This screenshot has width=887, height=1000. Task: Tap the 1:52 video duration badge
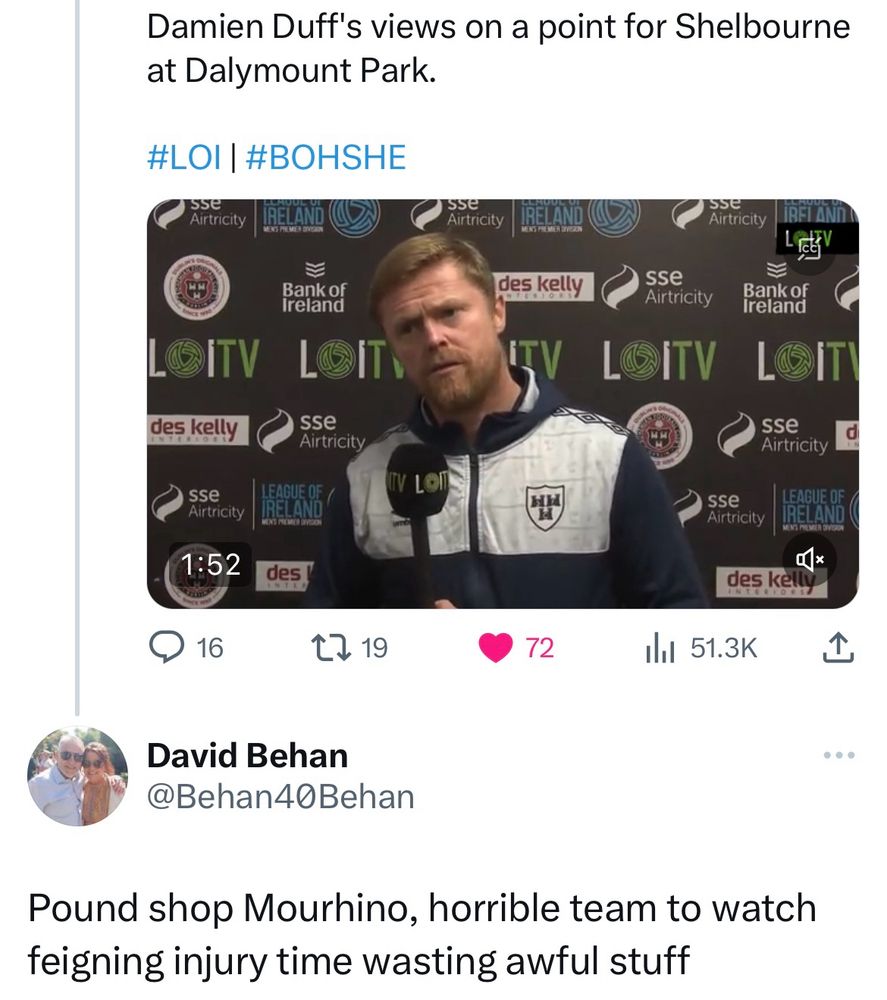coord(210,564)
